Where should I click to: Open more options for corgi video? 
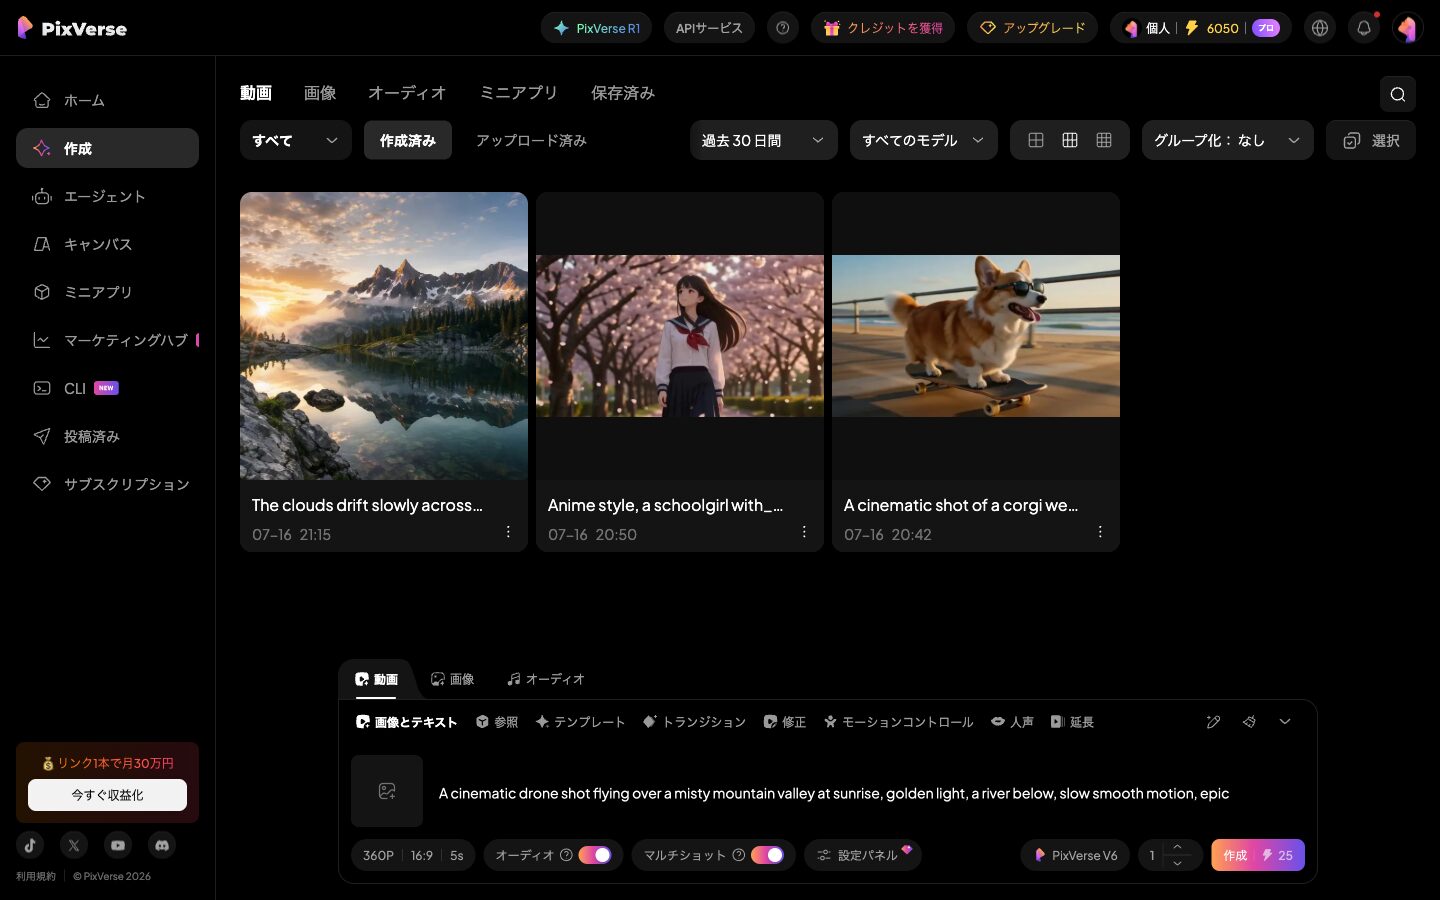1100,532
